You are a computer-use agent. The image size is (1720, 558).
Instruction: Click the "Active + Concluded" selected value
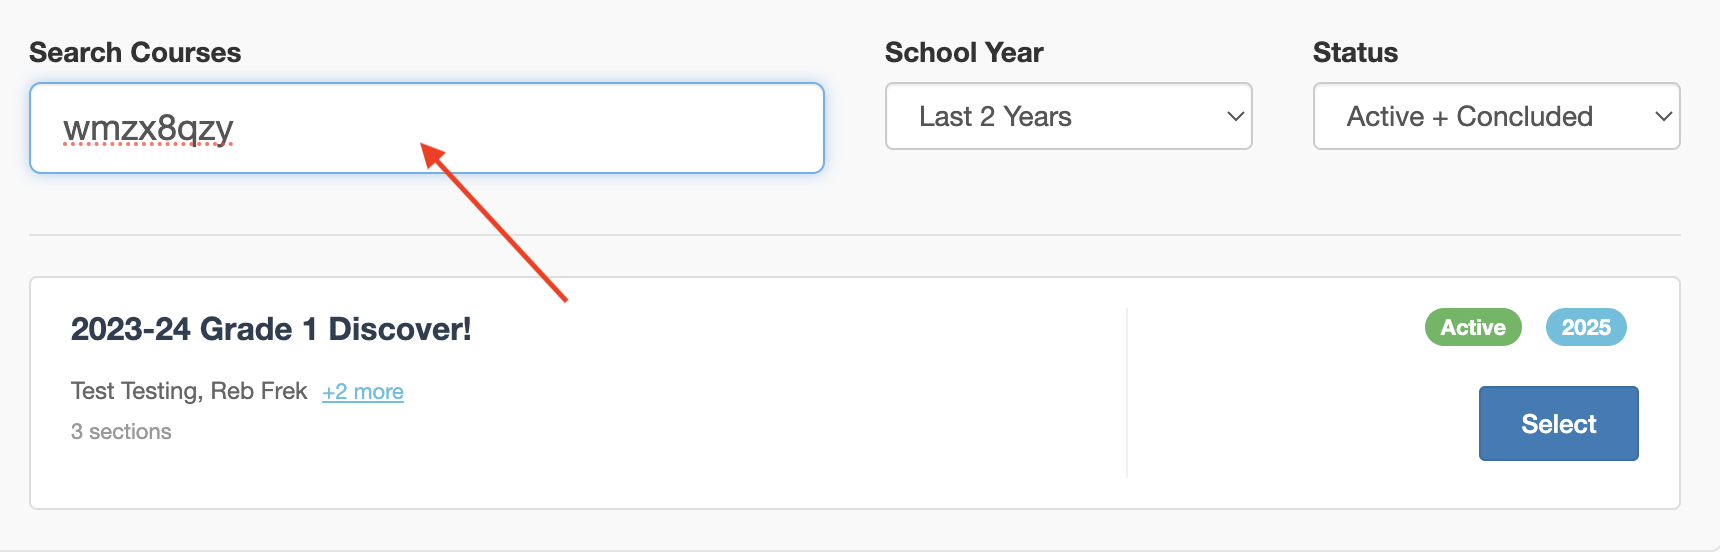click(1469, 117)
